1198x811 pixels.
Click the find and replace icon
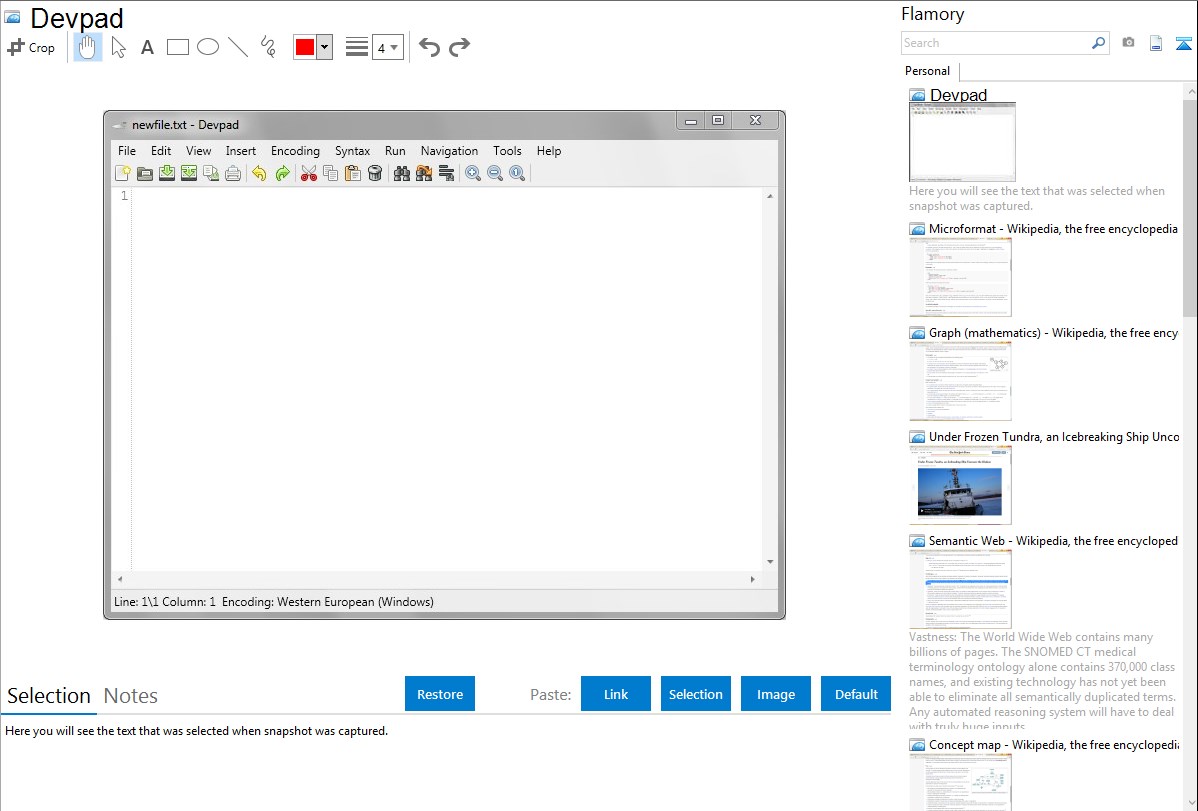click(x=424, y=174)
